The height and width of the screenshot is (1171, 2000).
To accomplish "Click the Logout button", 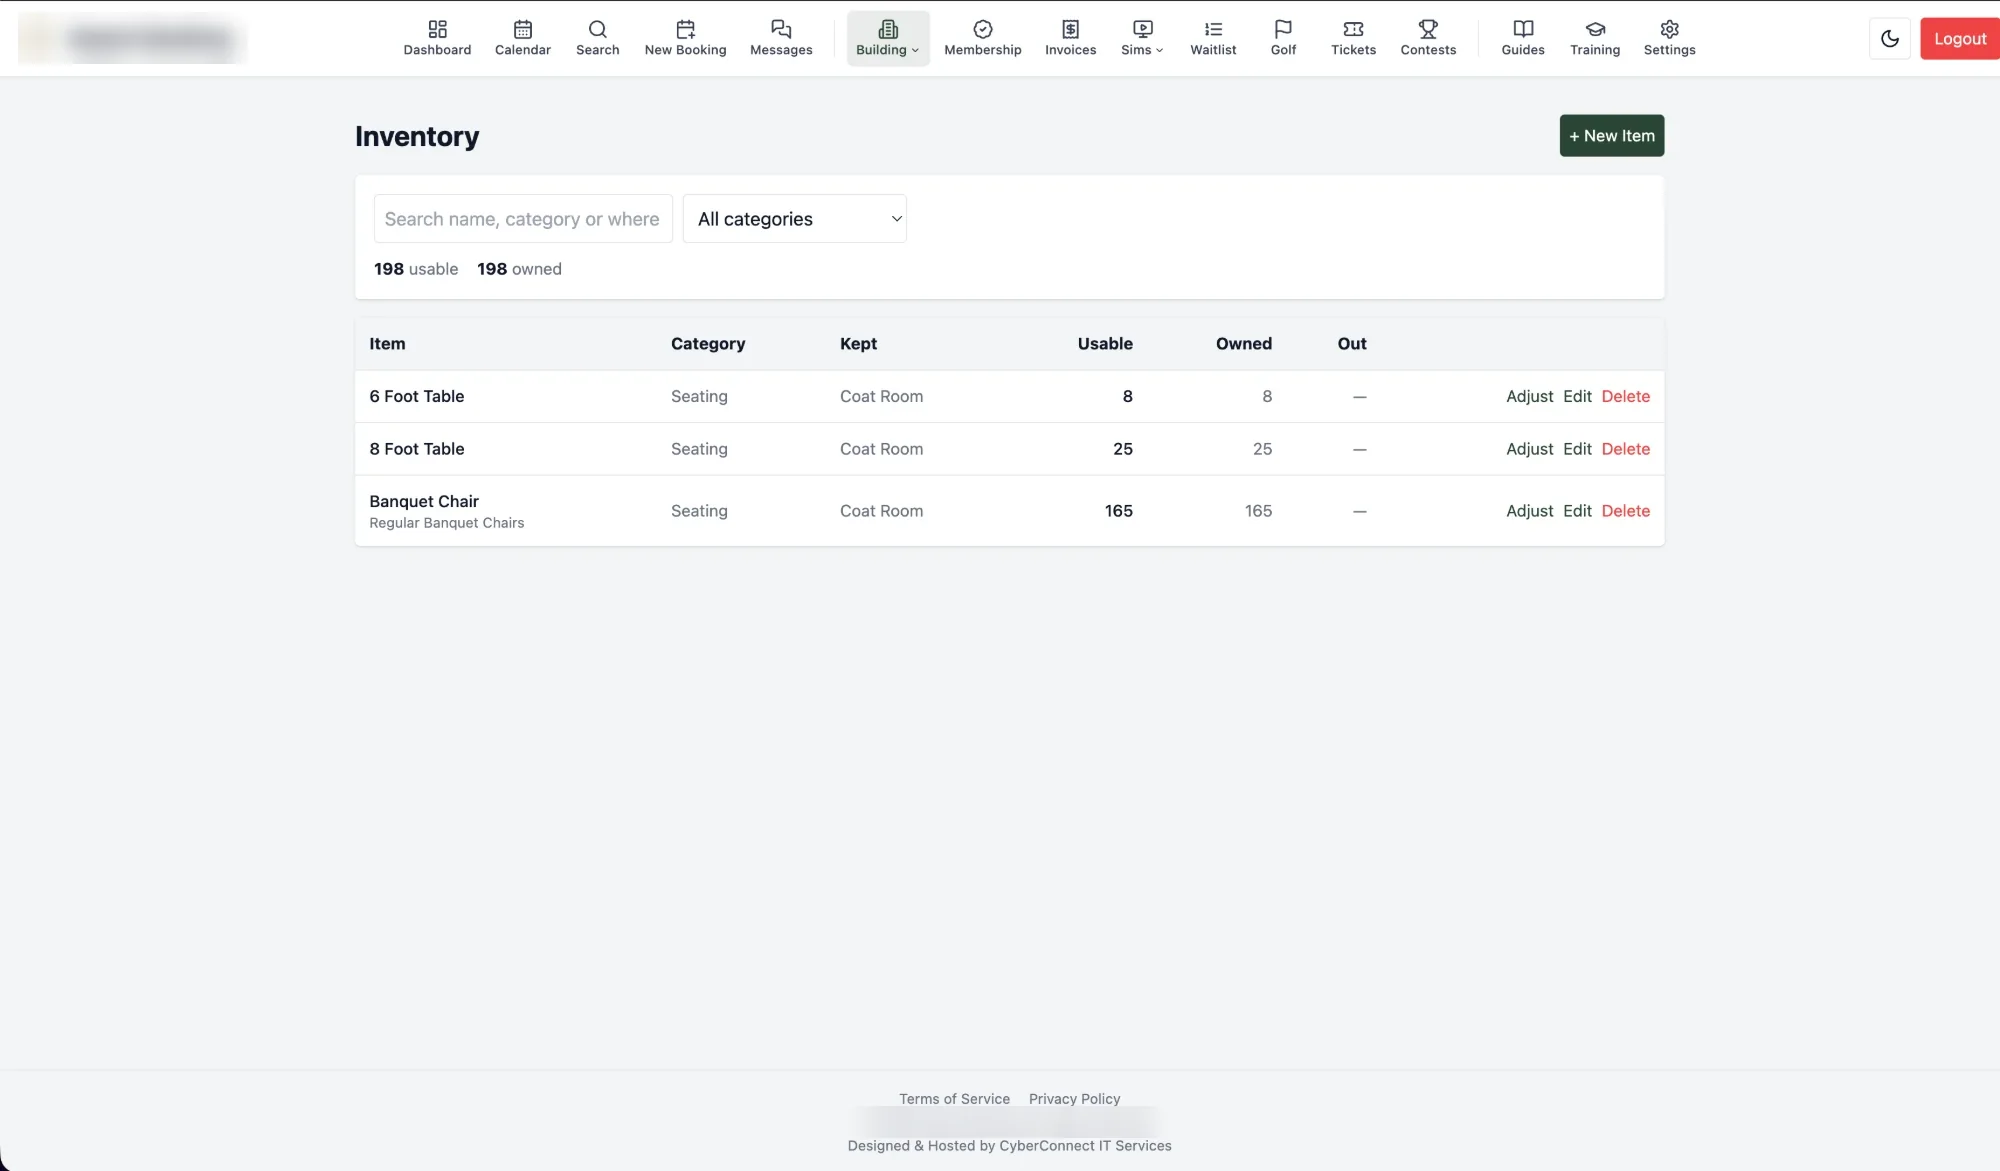I will click(x=1959, y=38).
